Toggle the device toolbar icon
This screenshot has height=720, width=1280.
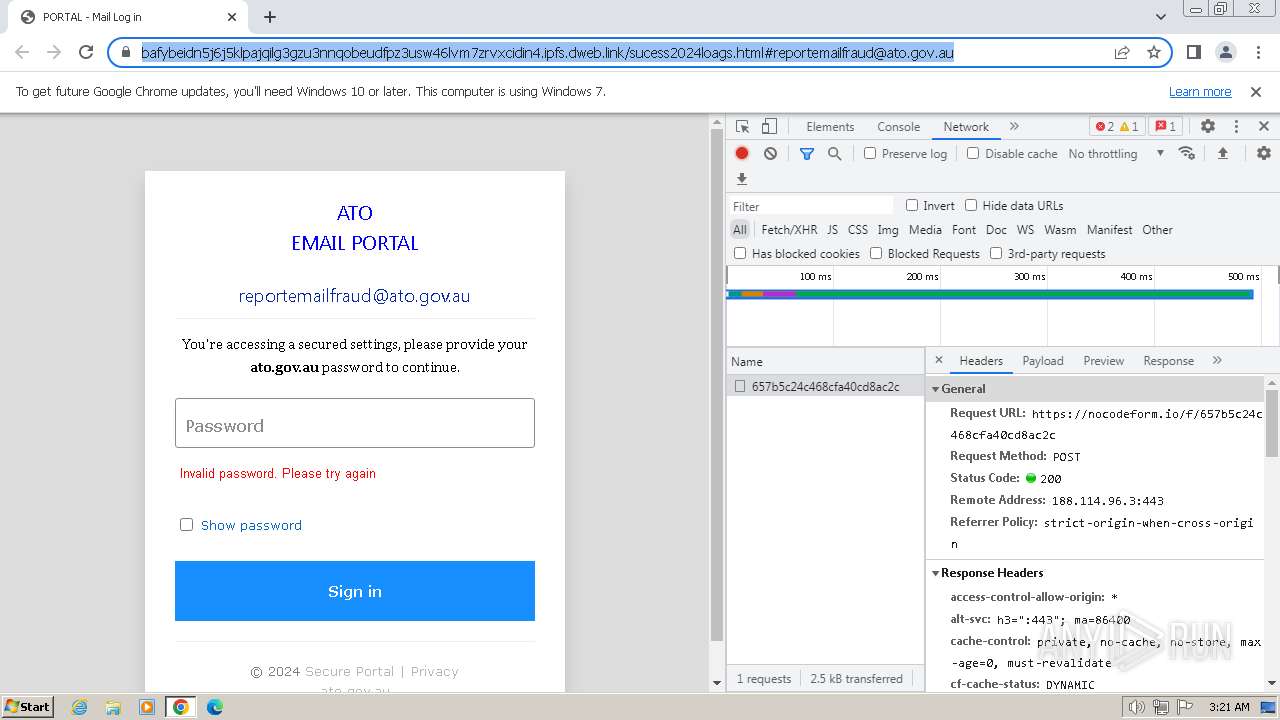(x=769, y=127)
